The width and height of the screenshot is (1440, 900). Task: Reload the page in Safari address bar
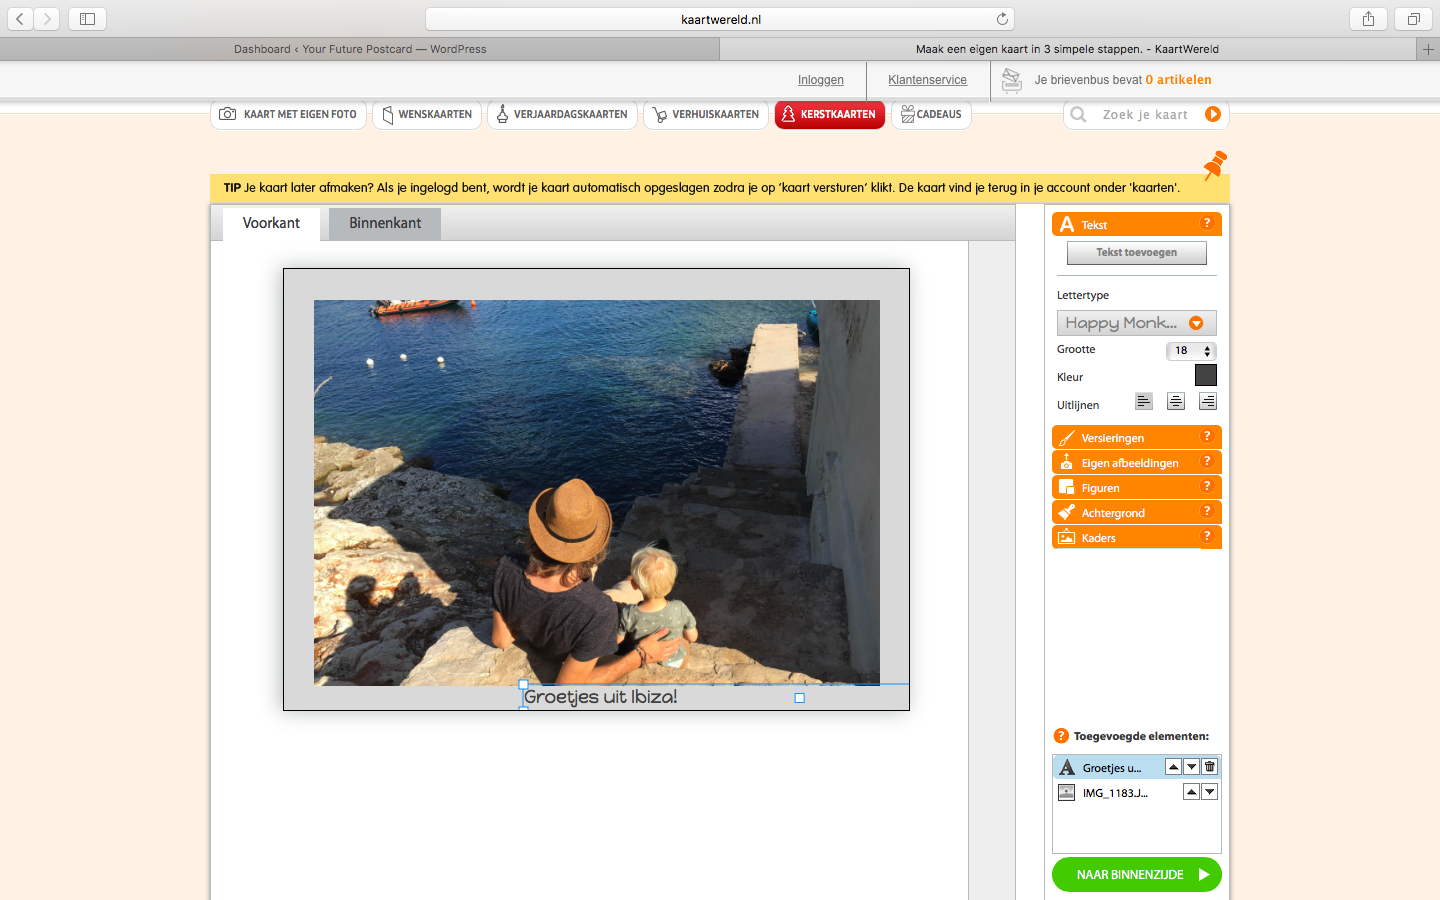pyautogui.click(x=1002, y=19)
